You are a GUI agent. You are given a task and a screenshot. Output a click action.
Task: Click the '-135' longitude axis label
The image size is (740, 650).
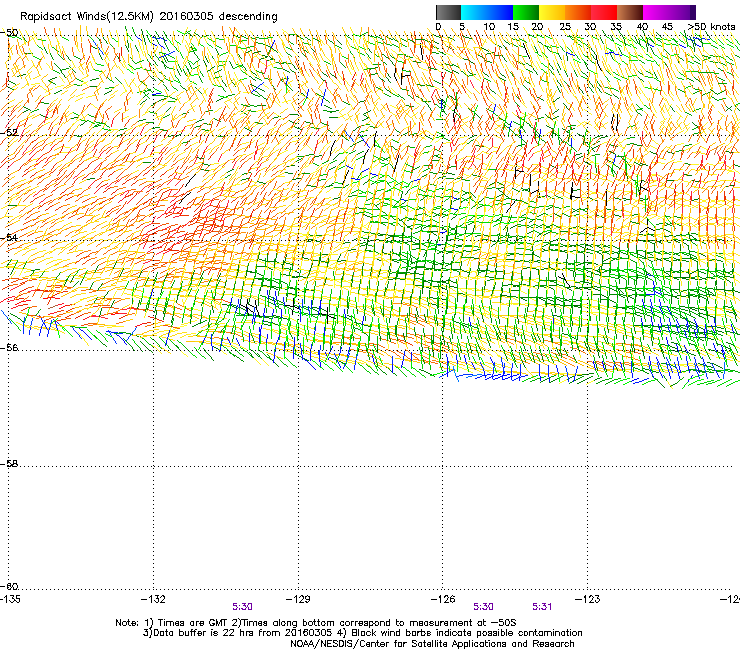click(10, 599)
